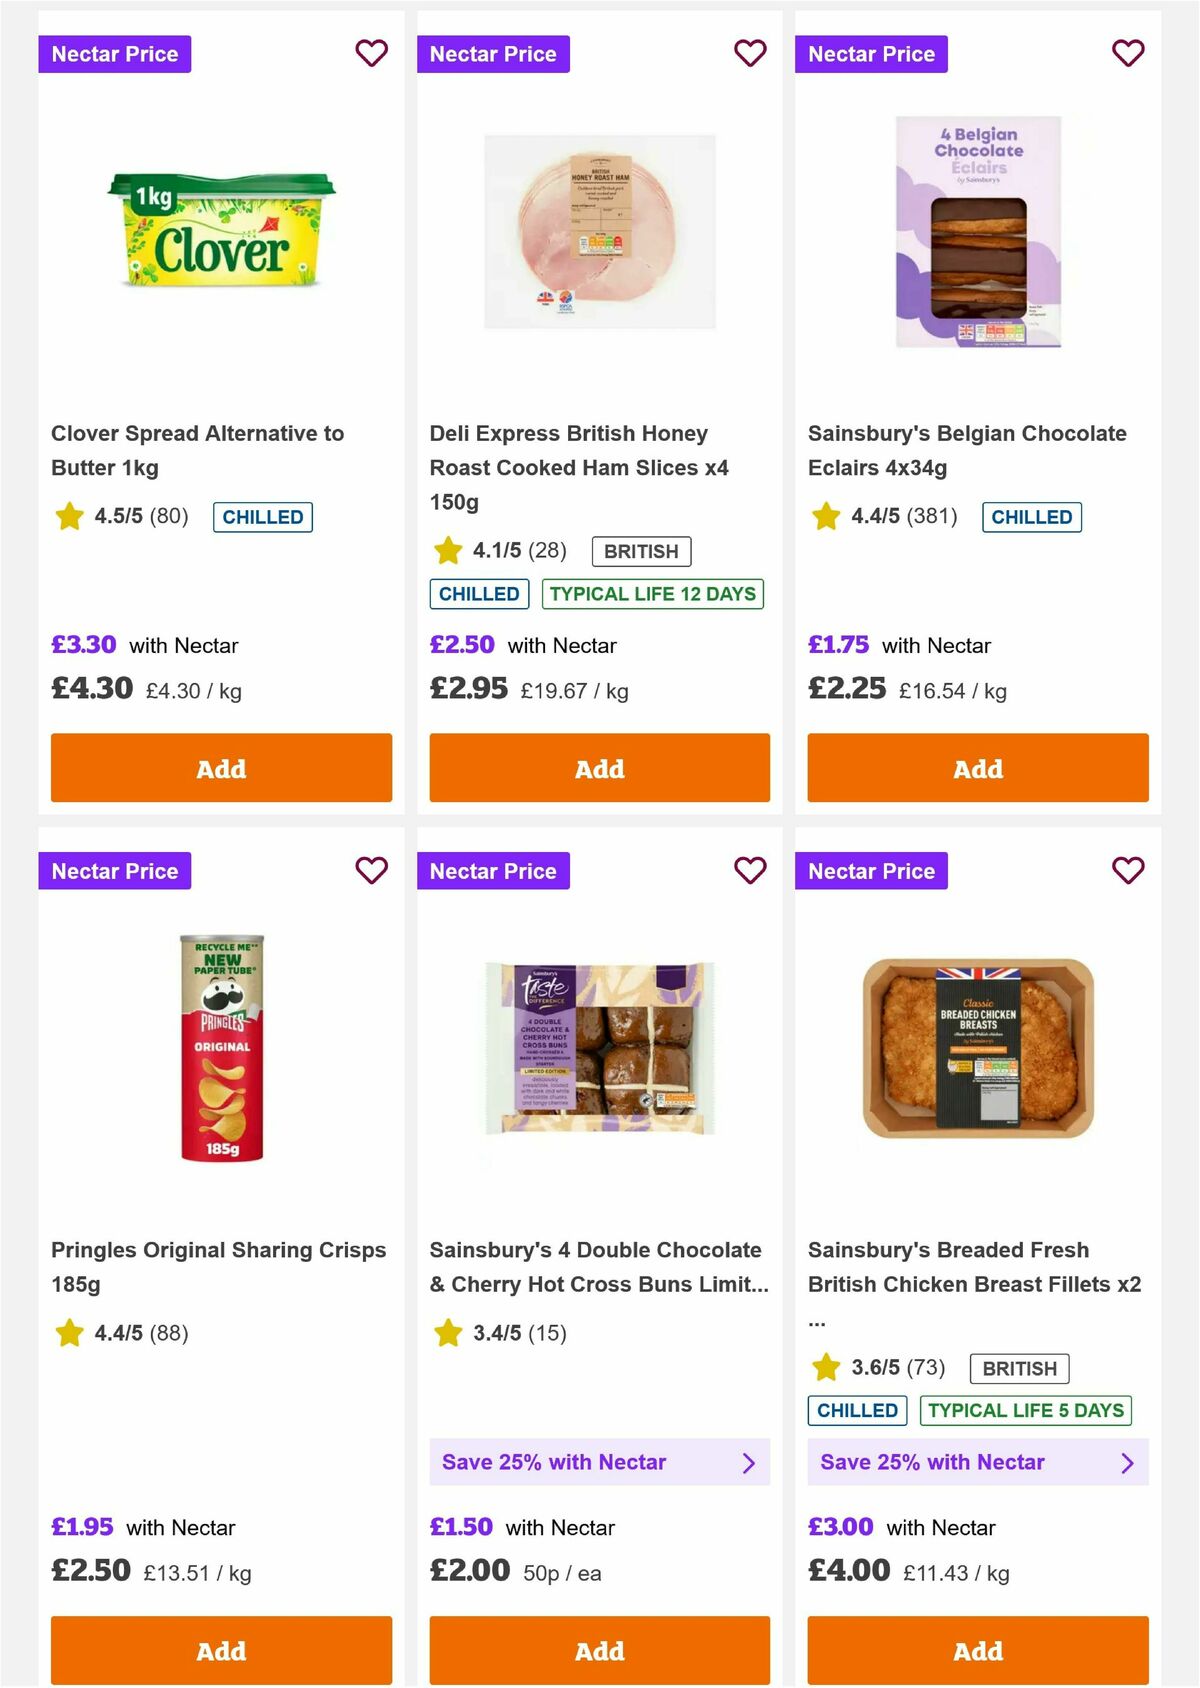Favourite Sainsbury's Belgian Chocolate Eclairs via heart icon
The image size is (1200, 1688).
1127,54
